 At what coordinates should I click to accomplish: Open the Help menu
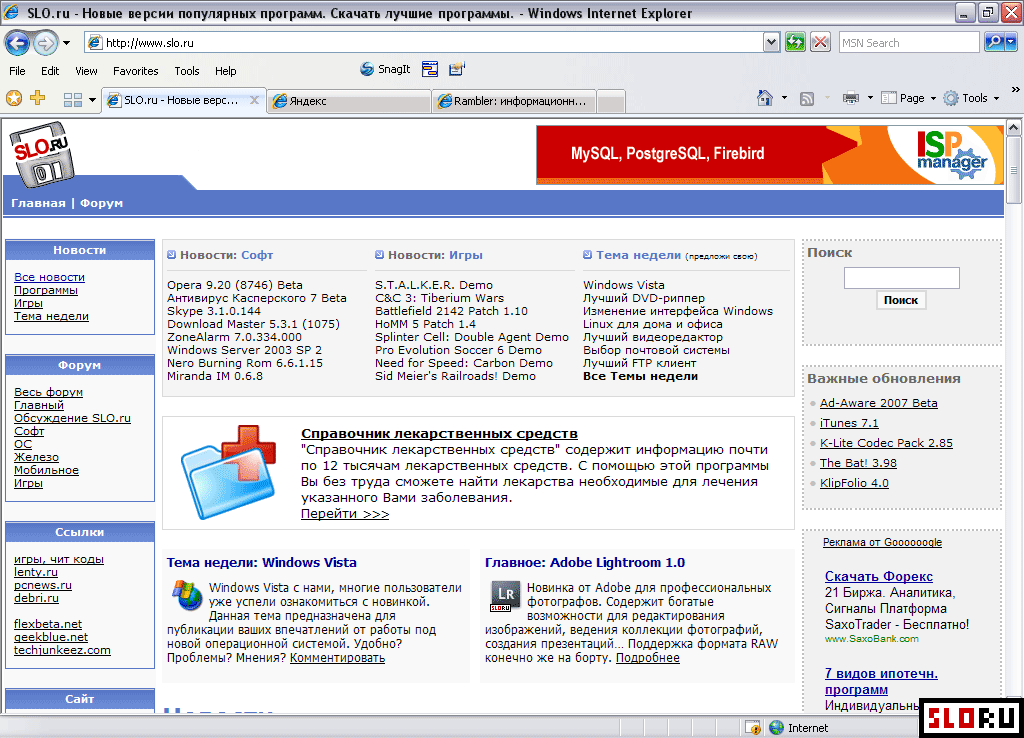pos(225,71)
